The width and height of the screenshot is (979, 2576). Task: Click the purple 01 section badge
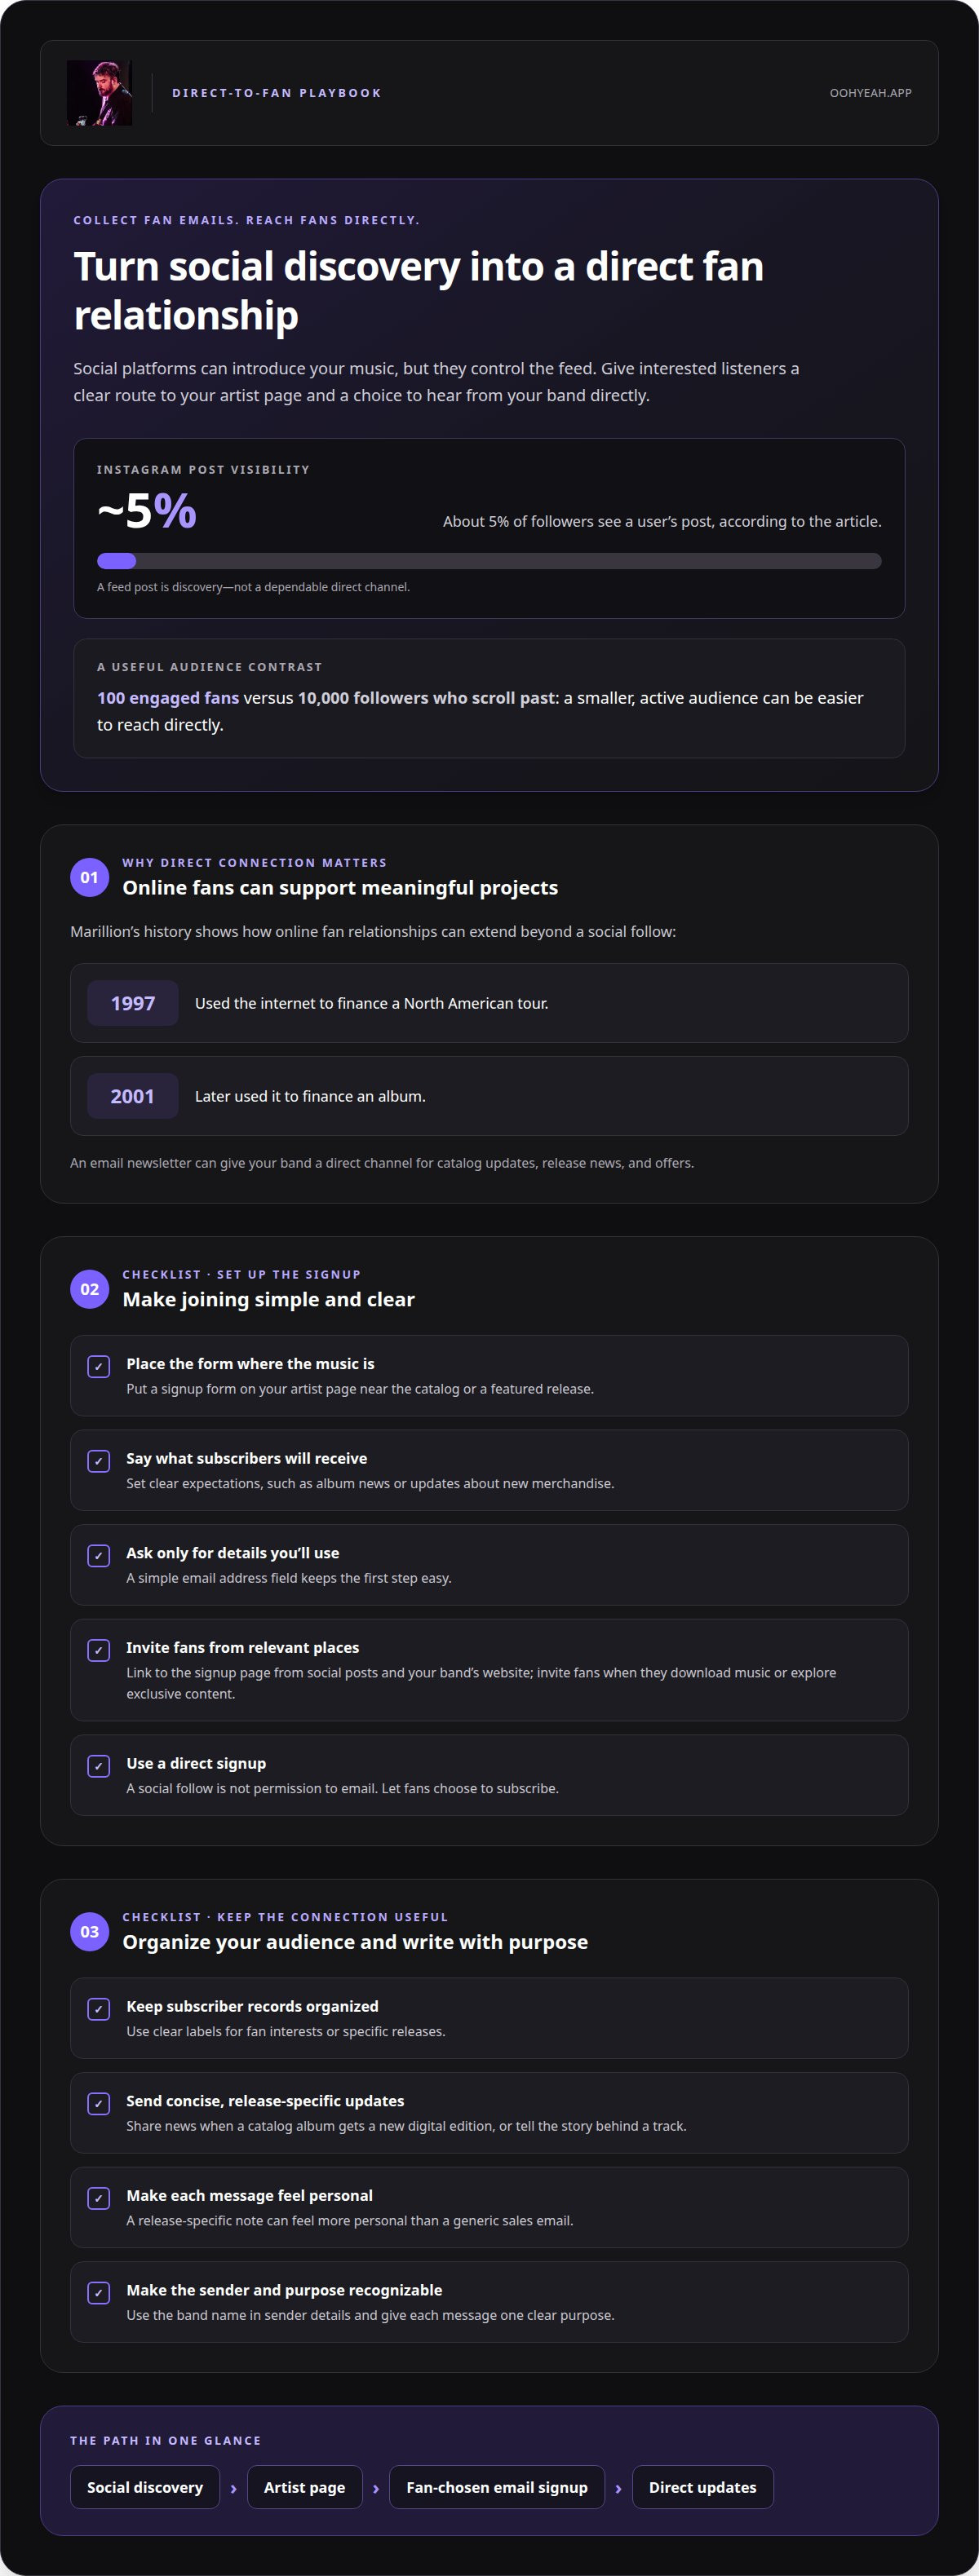[89, 877]
